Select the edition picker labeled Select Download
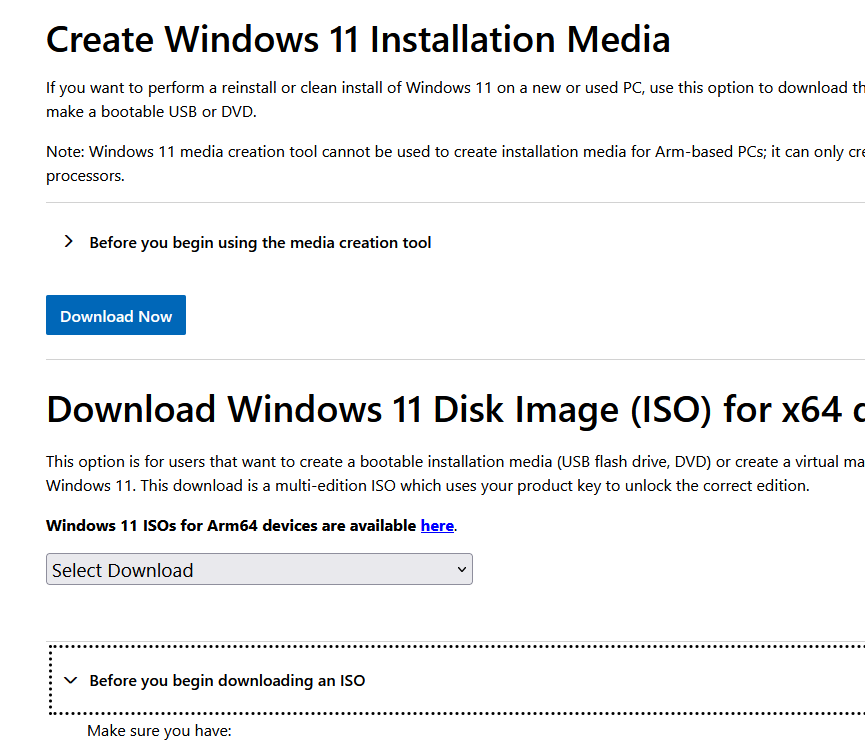 click(258, 569)
